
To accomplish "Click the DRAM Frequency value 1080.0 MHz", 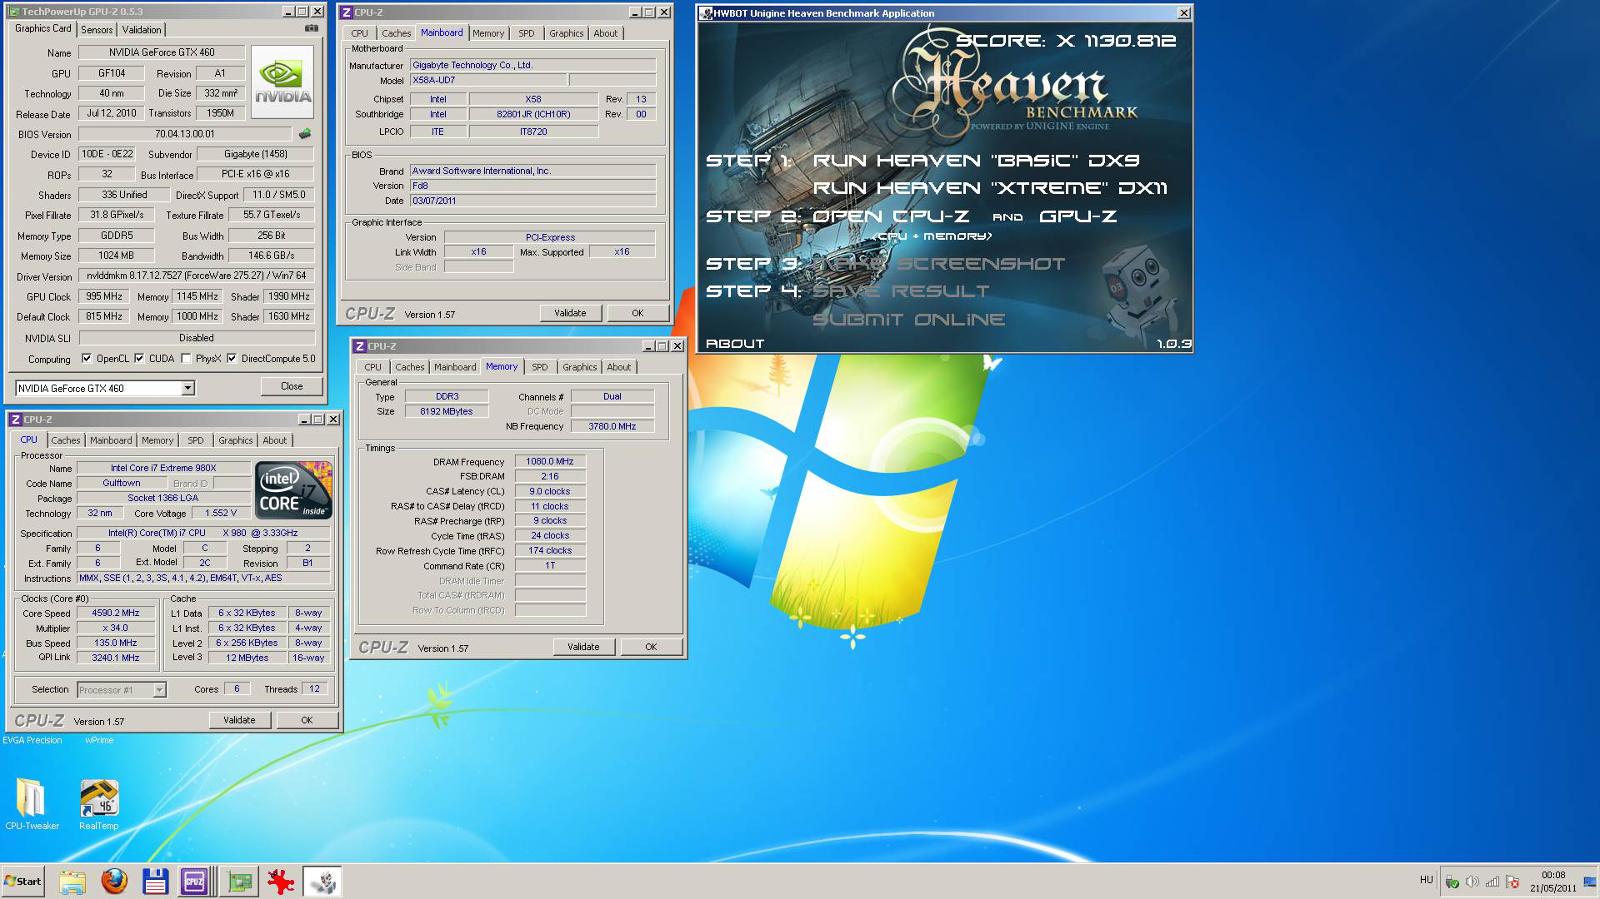I will [x=550, y=462].
